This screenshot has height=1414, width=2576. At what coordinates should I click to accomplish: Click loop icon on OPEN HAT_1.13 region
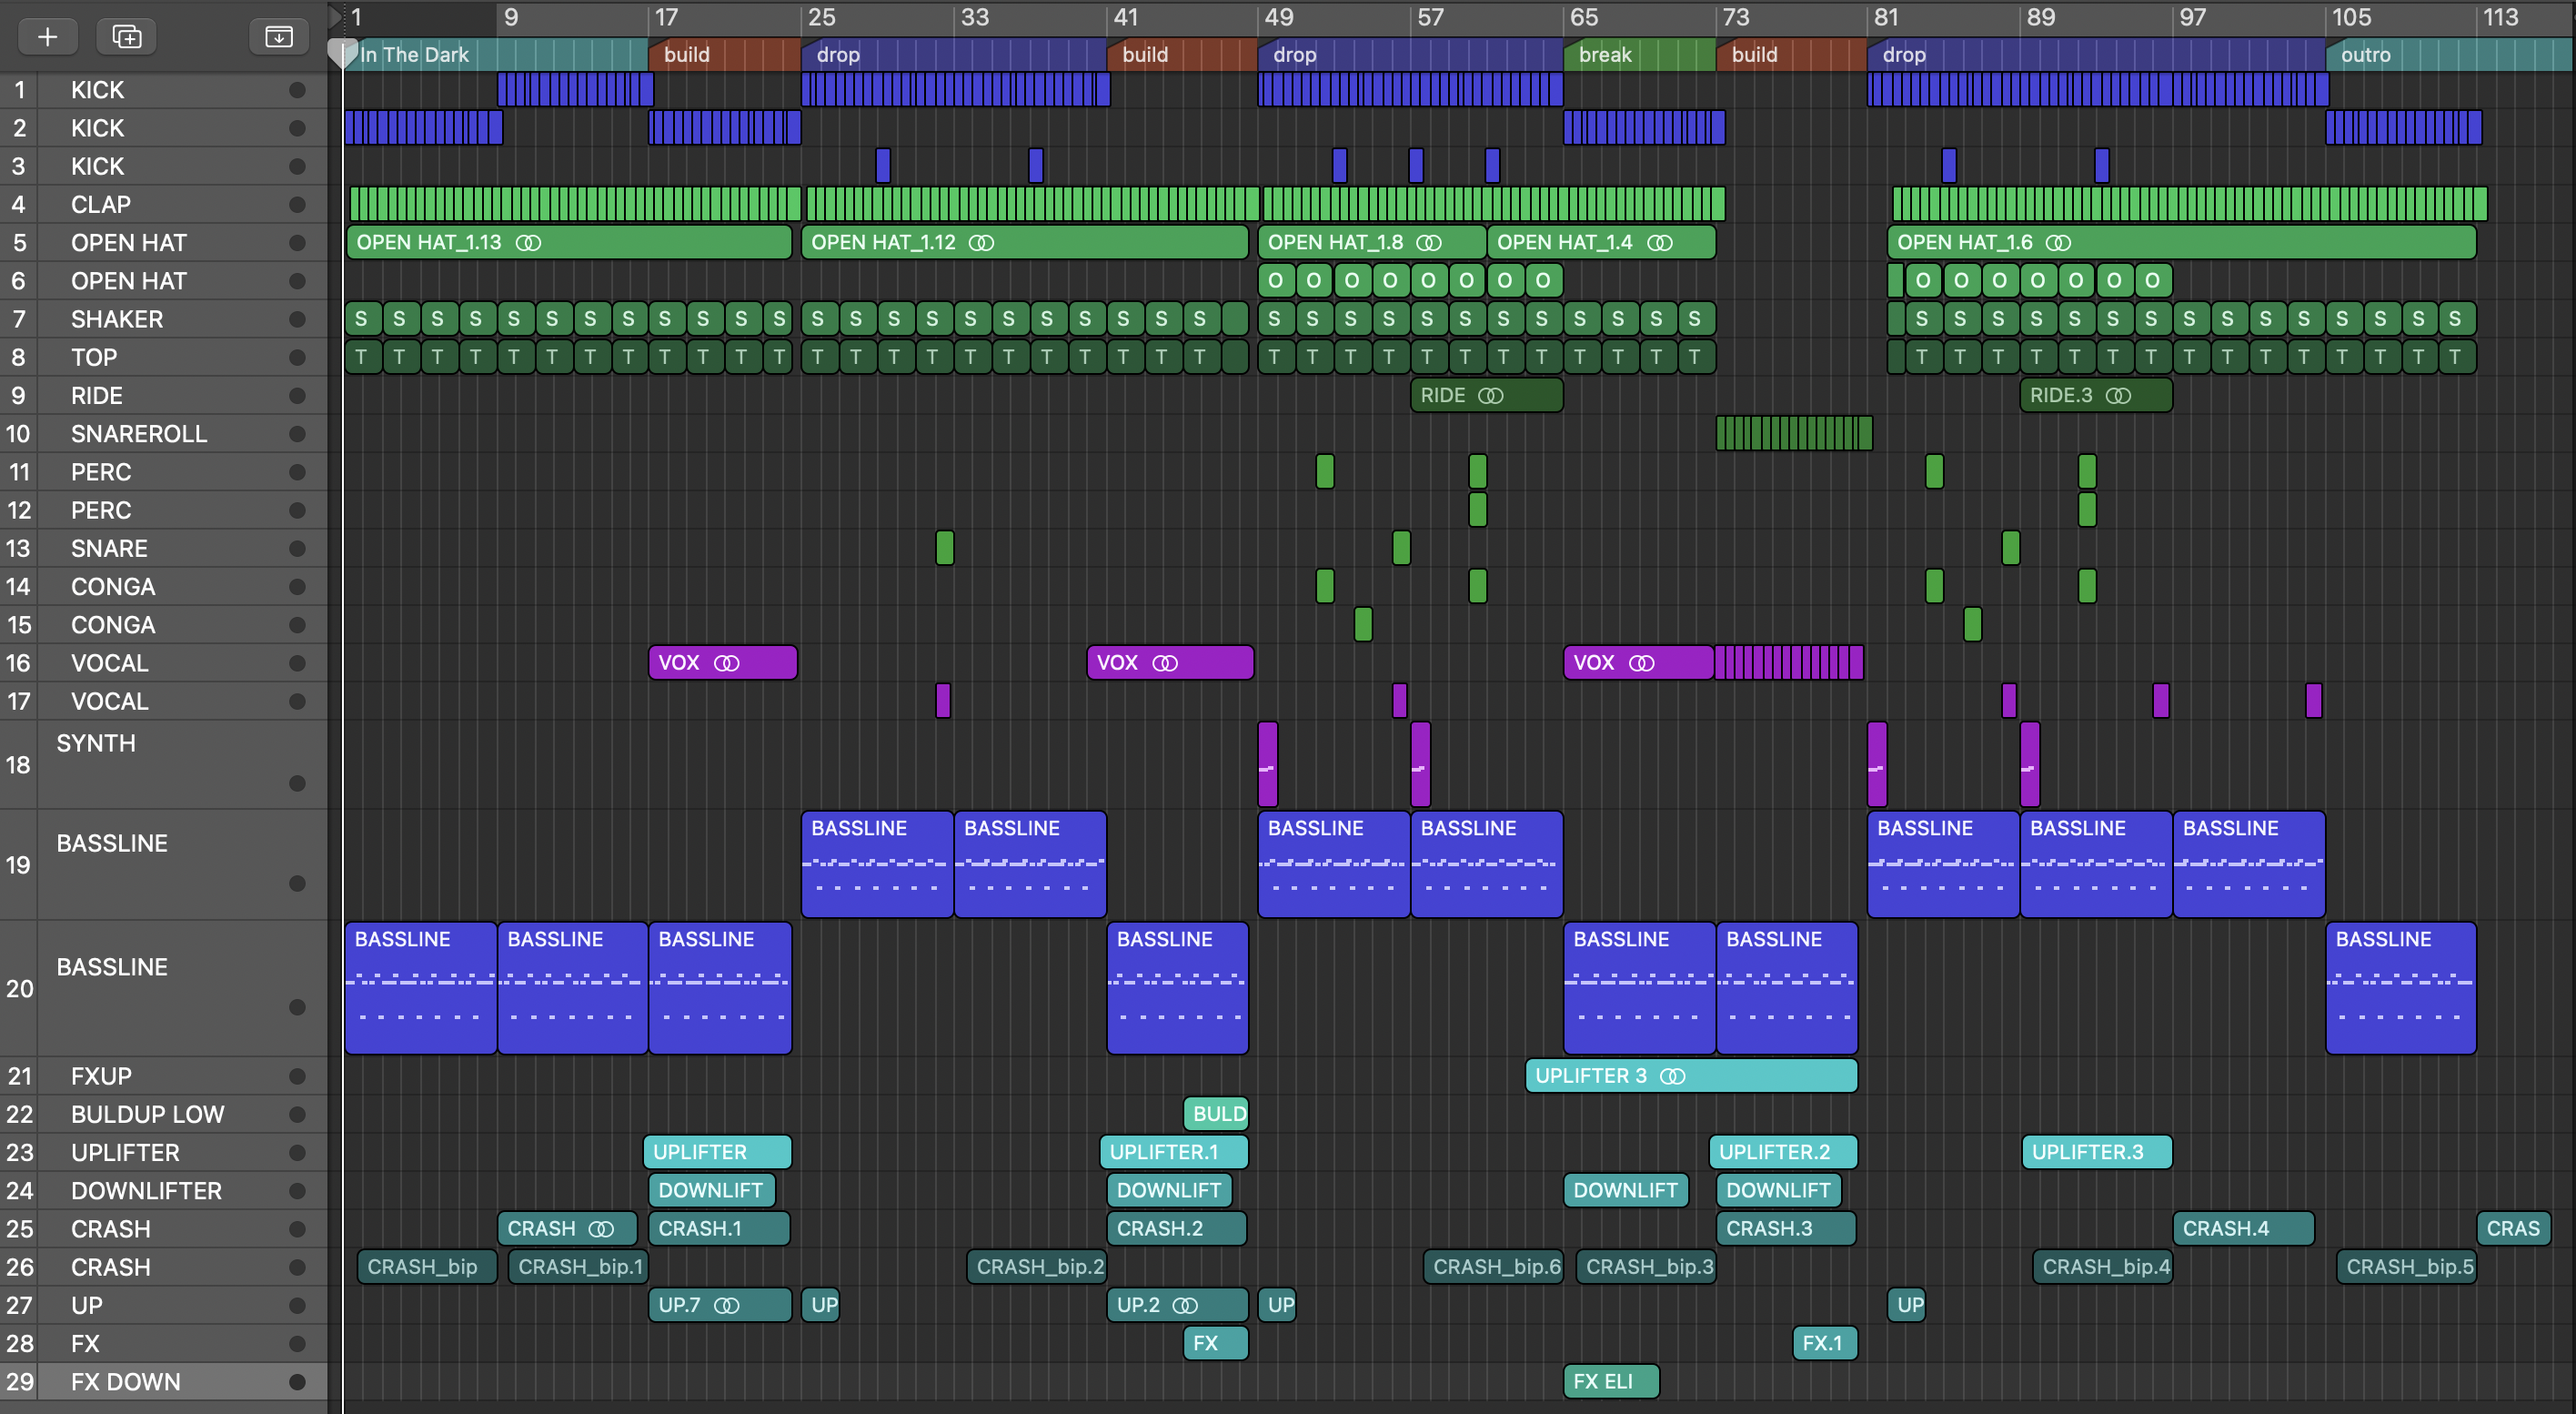pyautogui.click(x=528, y=243)
